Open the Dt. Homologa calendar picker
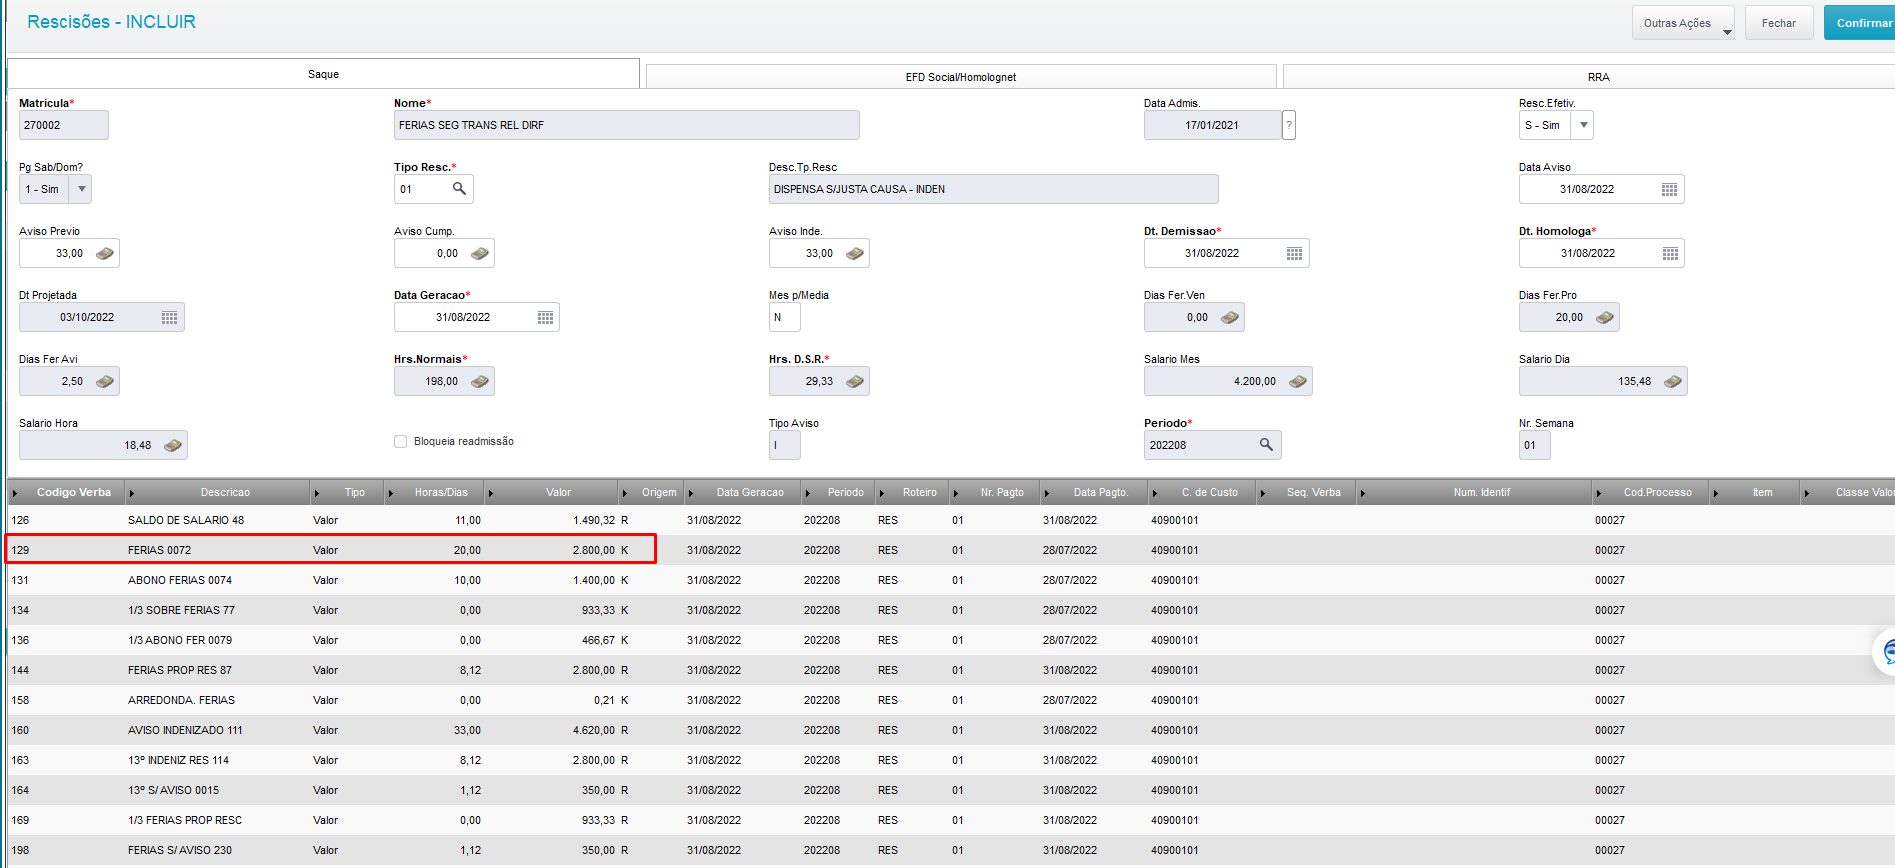1895x868 pixels. click(1670, 254)
